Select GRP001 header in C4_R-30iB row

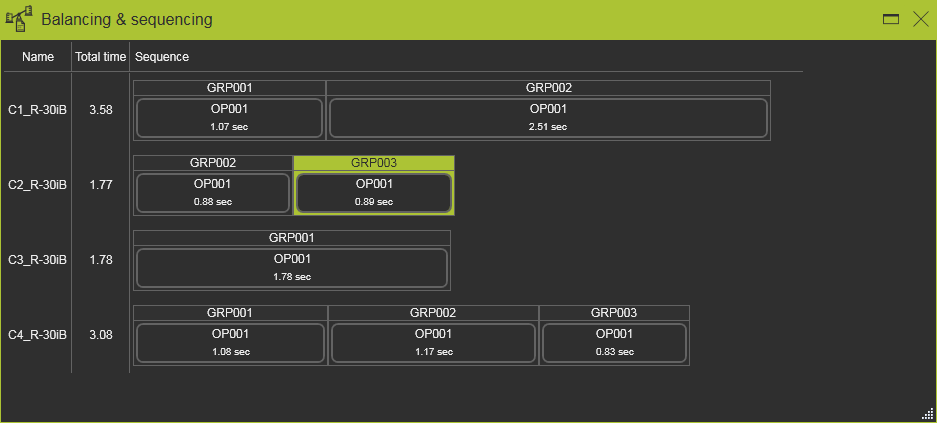pos(230,312)
